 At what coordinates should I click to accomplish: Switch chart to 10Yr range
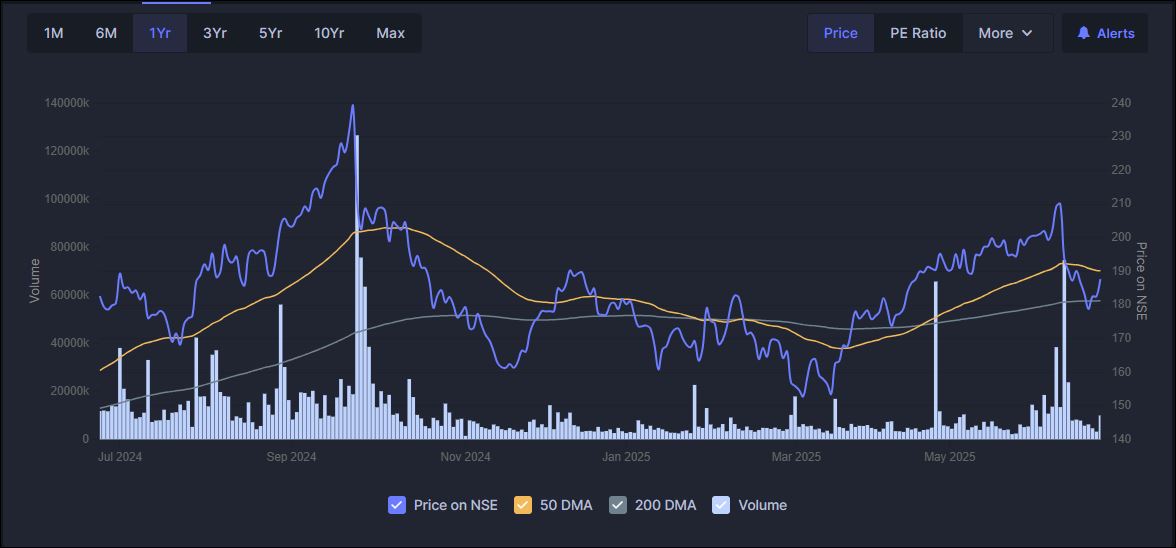click(x=329, y=33)
